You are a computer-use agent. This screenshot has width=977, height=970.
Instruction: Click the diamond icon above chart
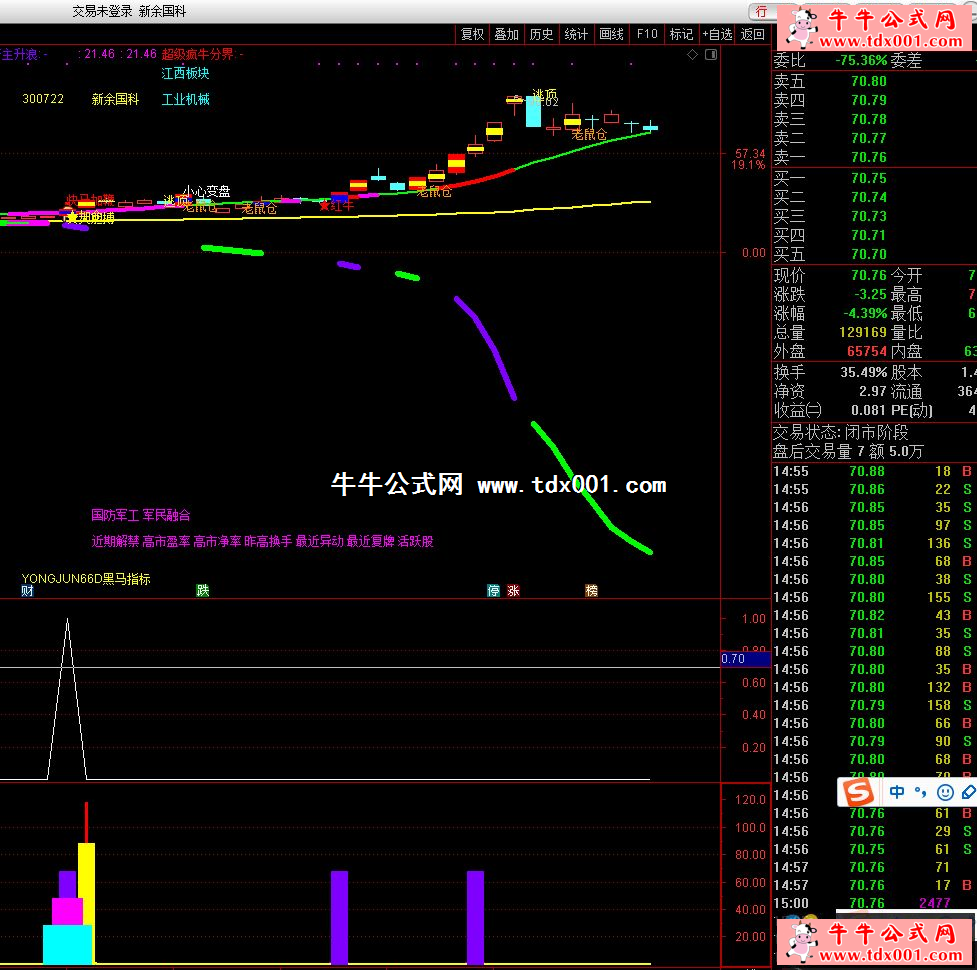click(x=692, y=55)
